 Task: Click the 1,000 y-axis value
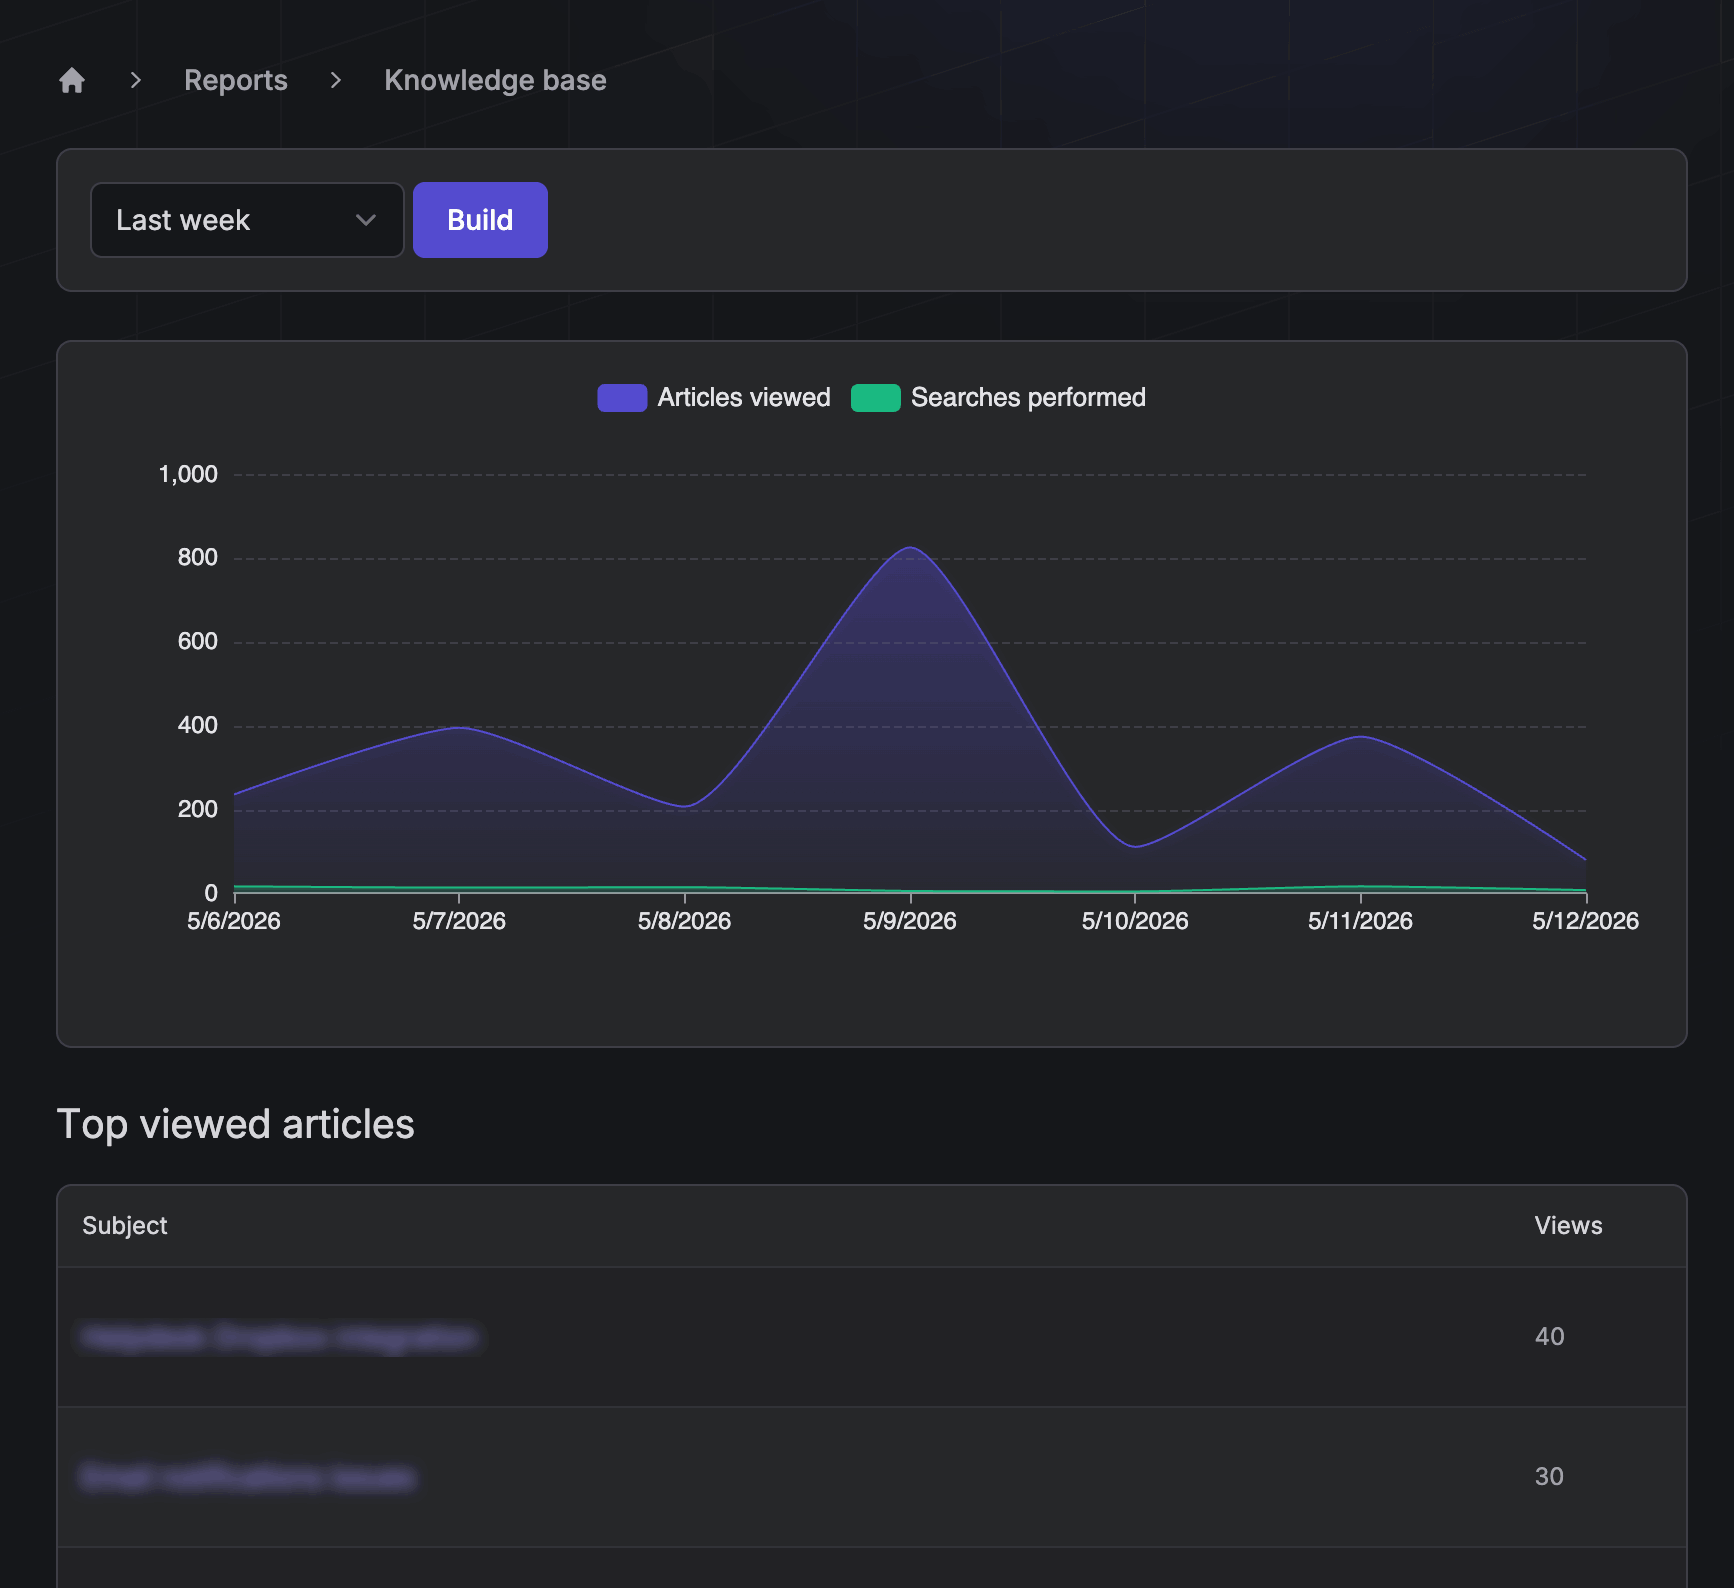tap(188, 475)
